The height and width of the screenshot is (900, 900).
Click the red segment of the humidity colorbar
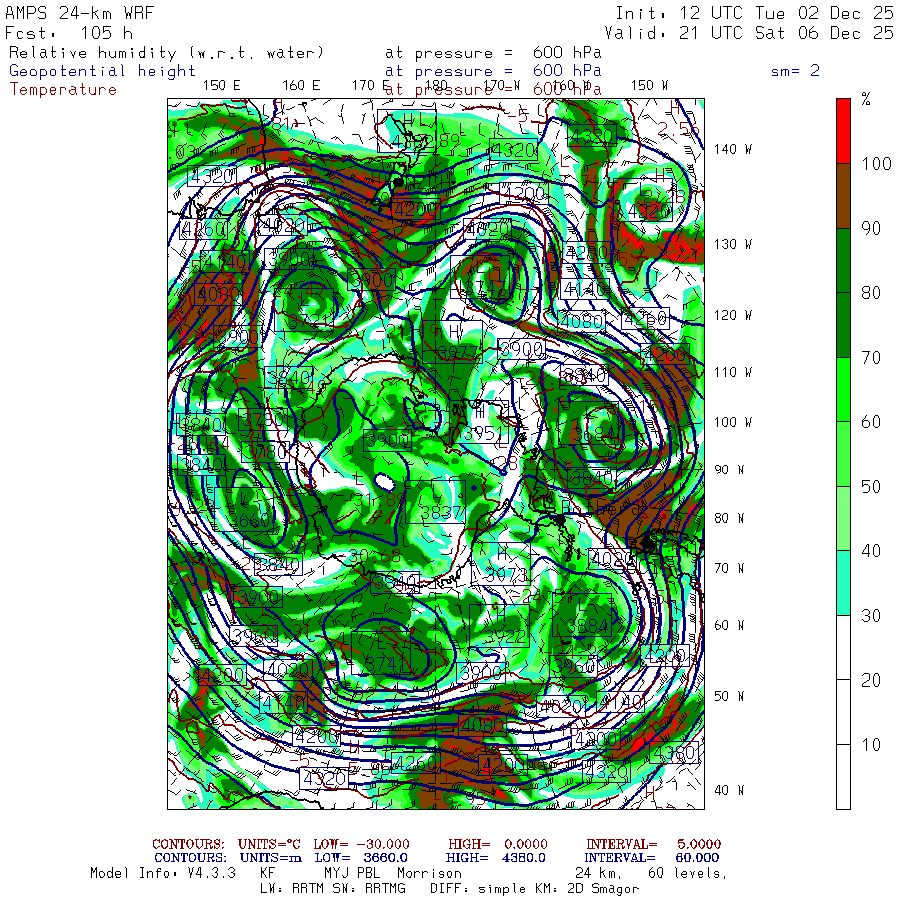pos(843,131)
